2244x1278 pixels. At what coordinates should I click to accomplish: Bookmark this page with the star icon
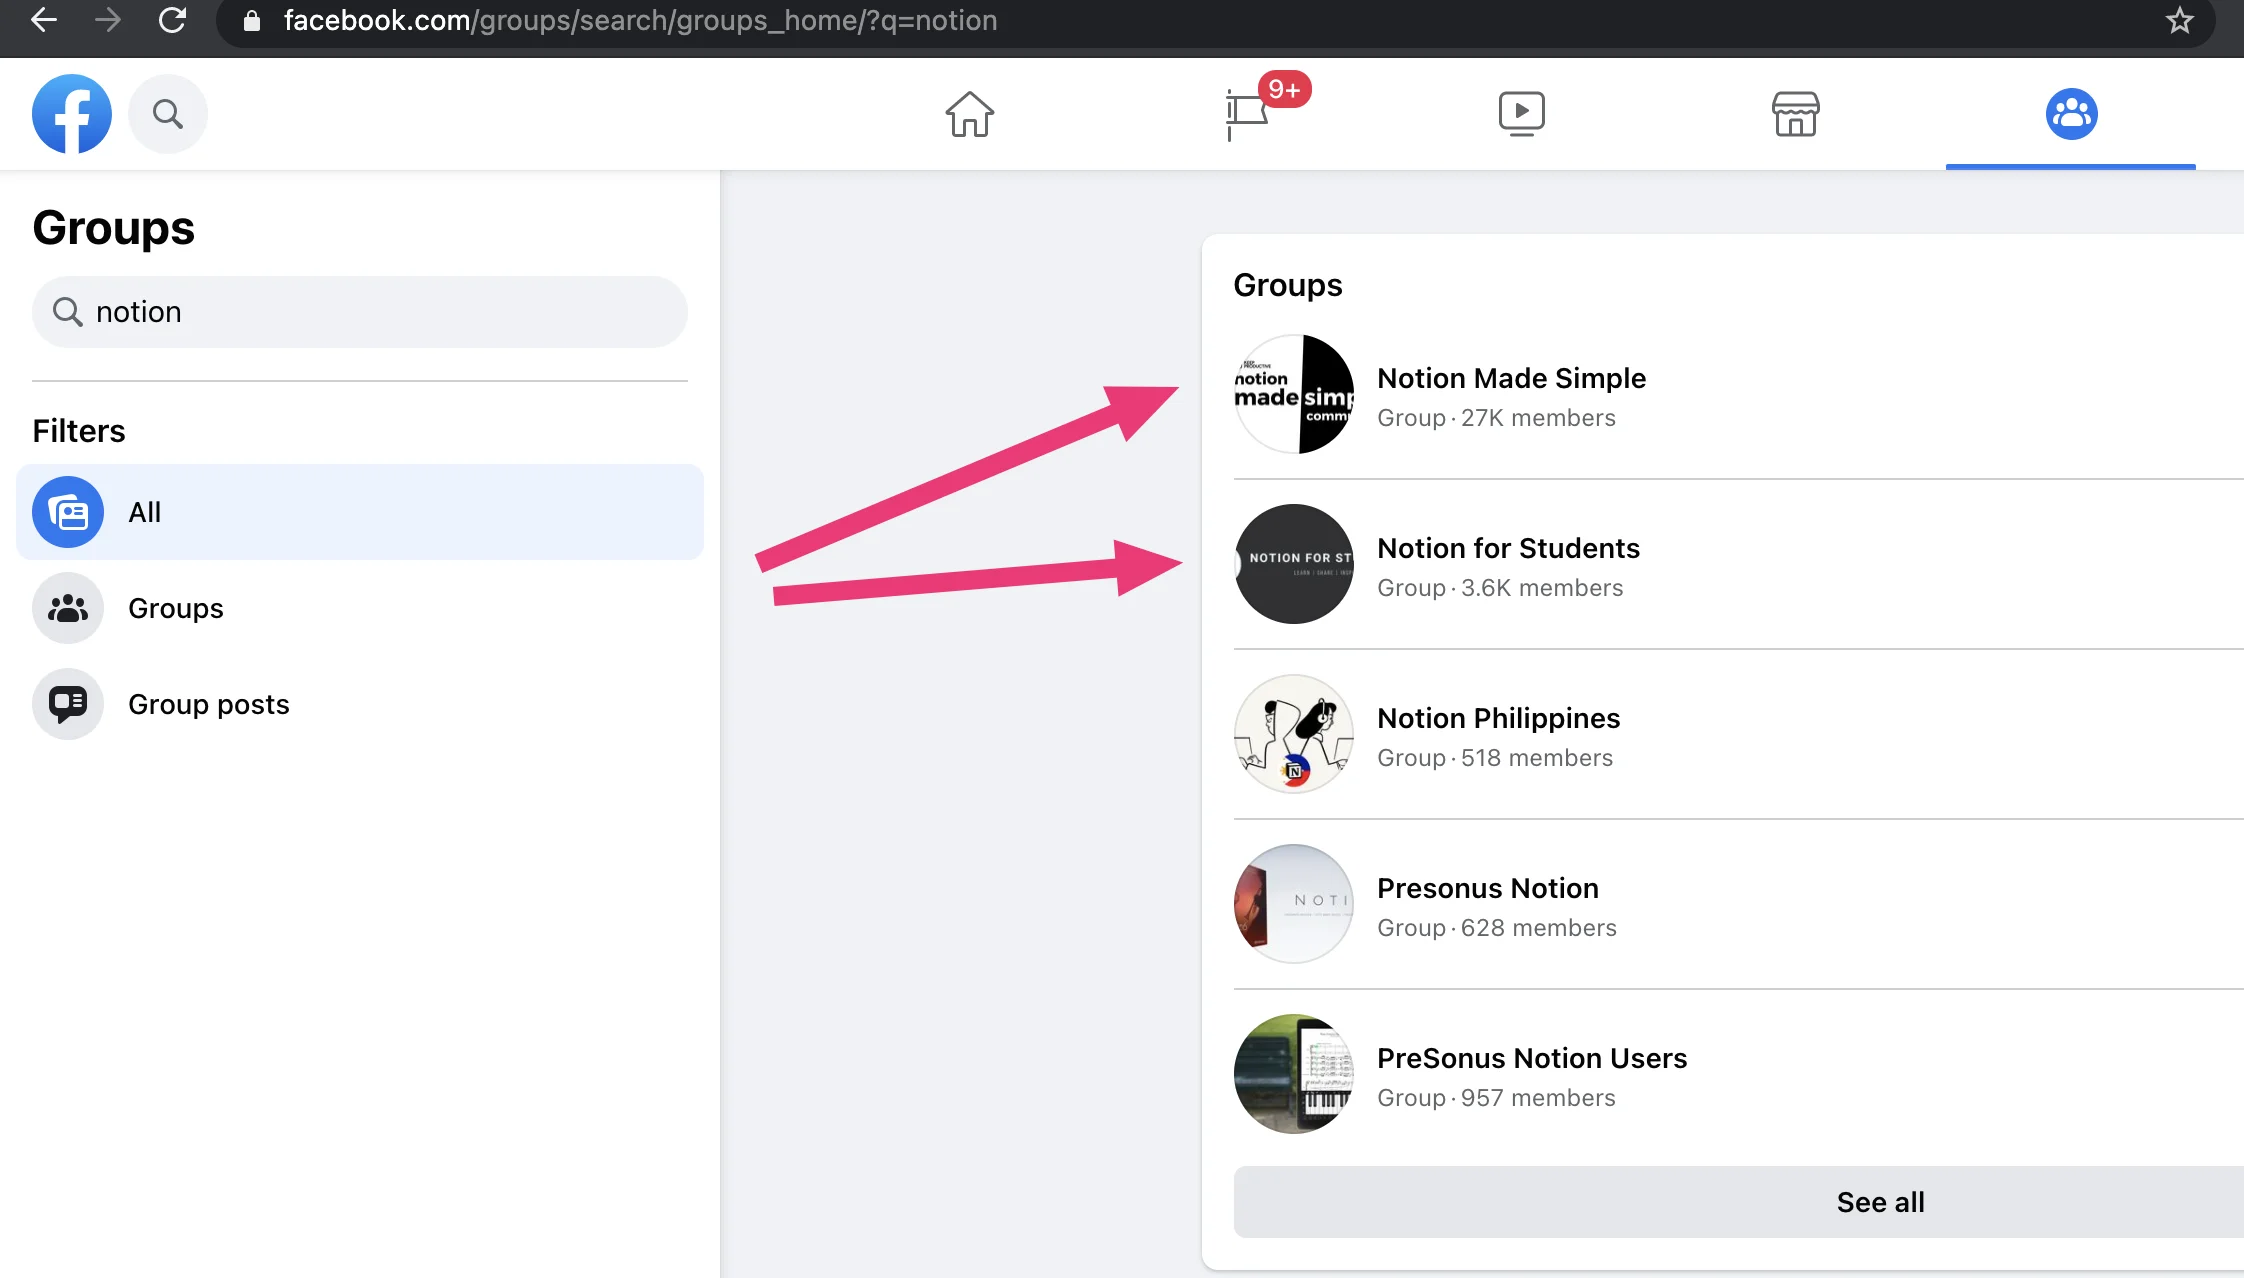tap(2179, 20)
